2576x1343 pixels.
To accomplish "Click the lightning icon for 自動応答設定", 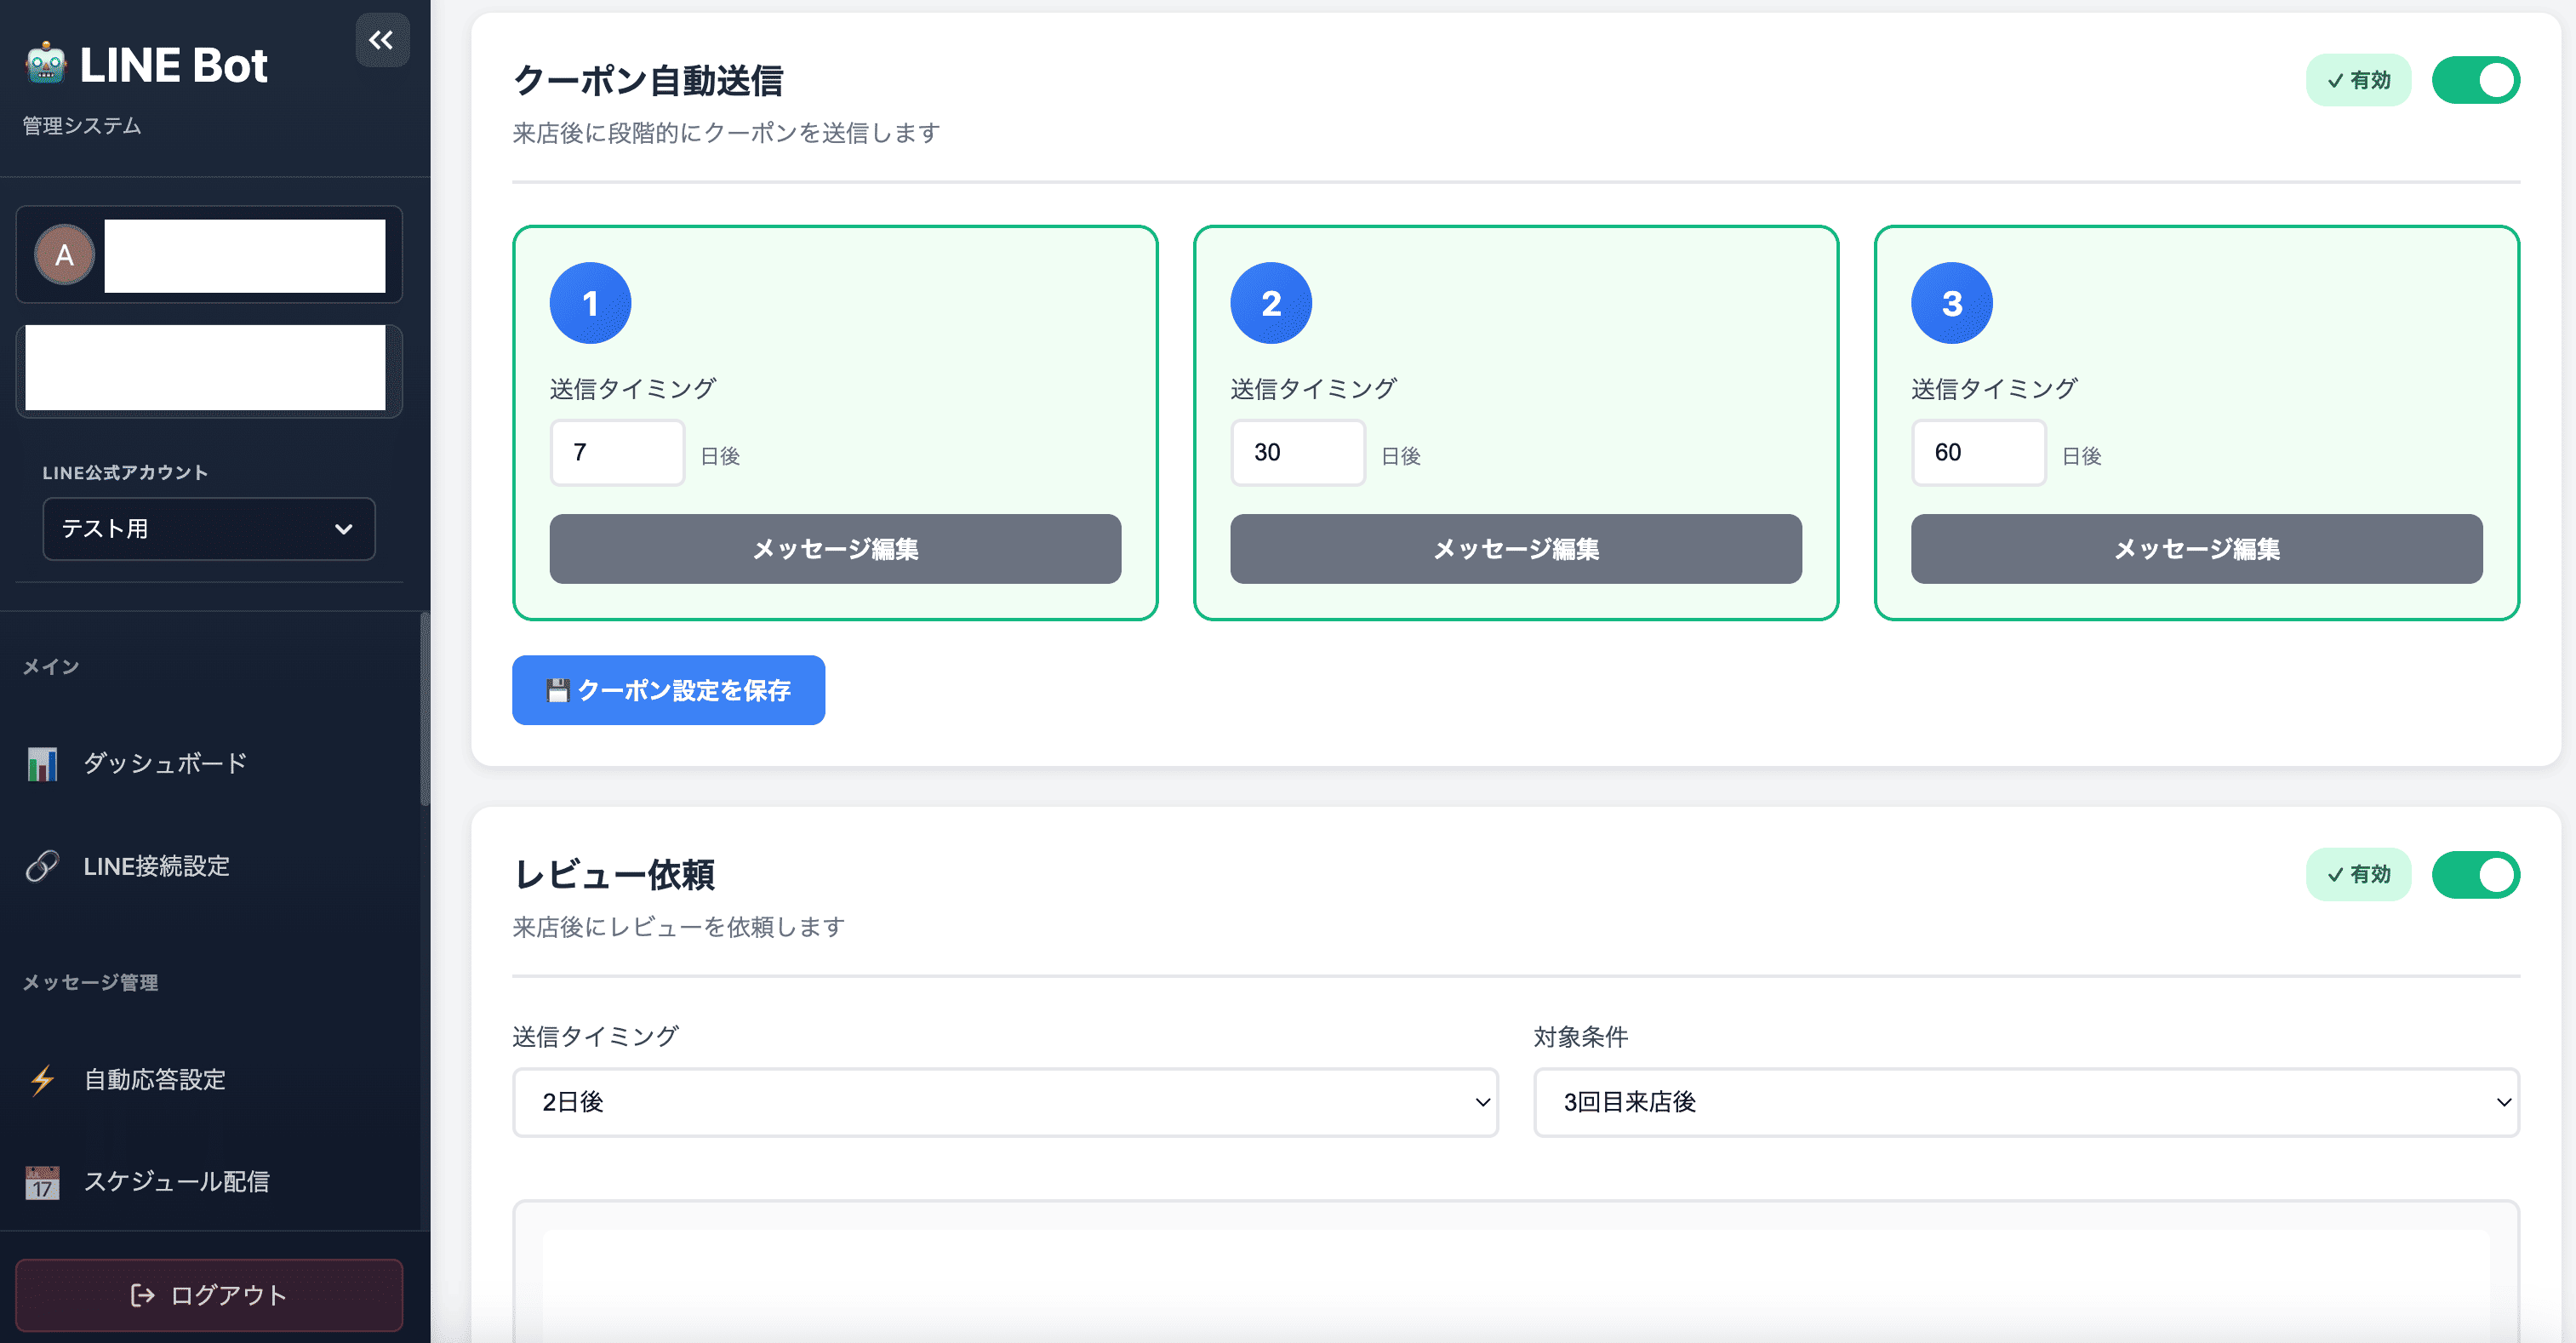I will [x=42, y=1080].
